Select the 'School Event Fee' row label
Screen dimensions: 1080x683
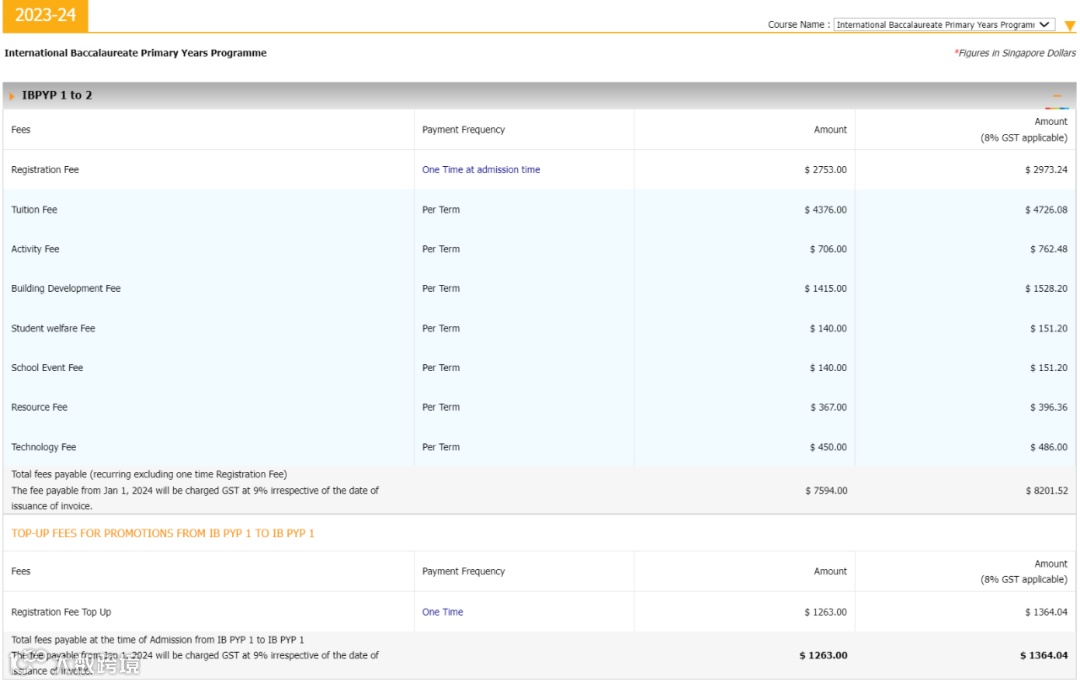click(47, 368)
